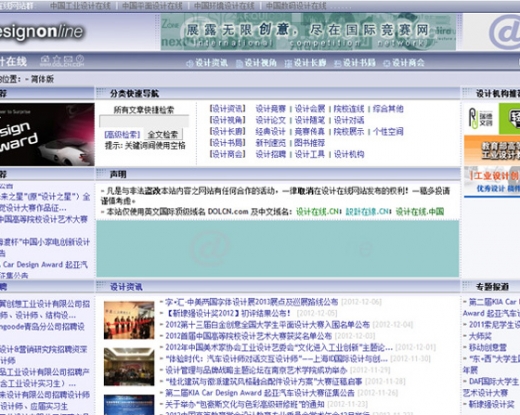Screen dimensions: 520x415
Task: Open the 设计随笔 category link
Action: 310,120
